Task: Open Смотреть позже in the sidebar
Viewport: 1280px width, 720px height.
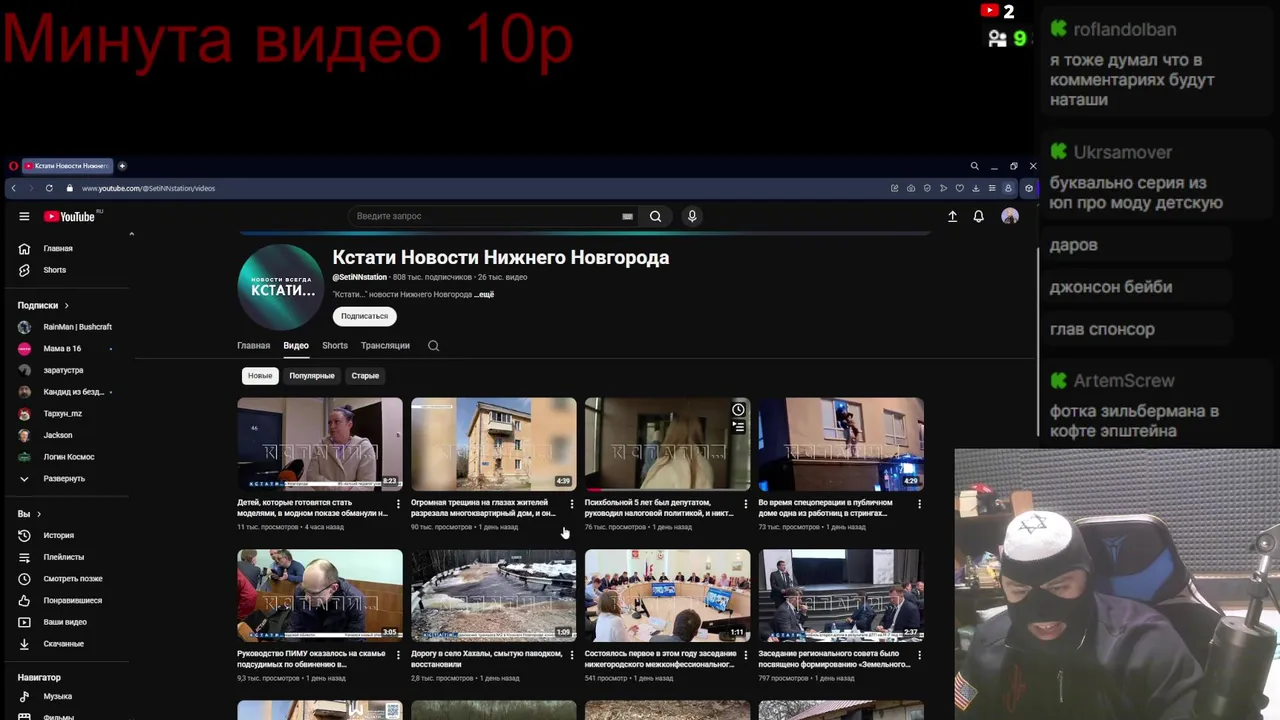Action: pyautogui.click(x=72, y=579)
